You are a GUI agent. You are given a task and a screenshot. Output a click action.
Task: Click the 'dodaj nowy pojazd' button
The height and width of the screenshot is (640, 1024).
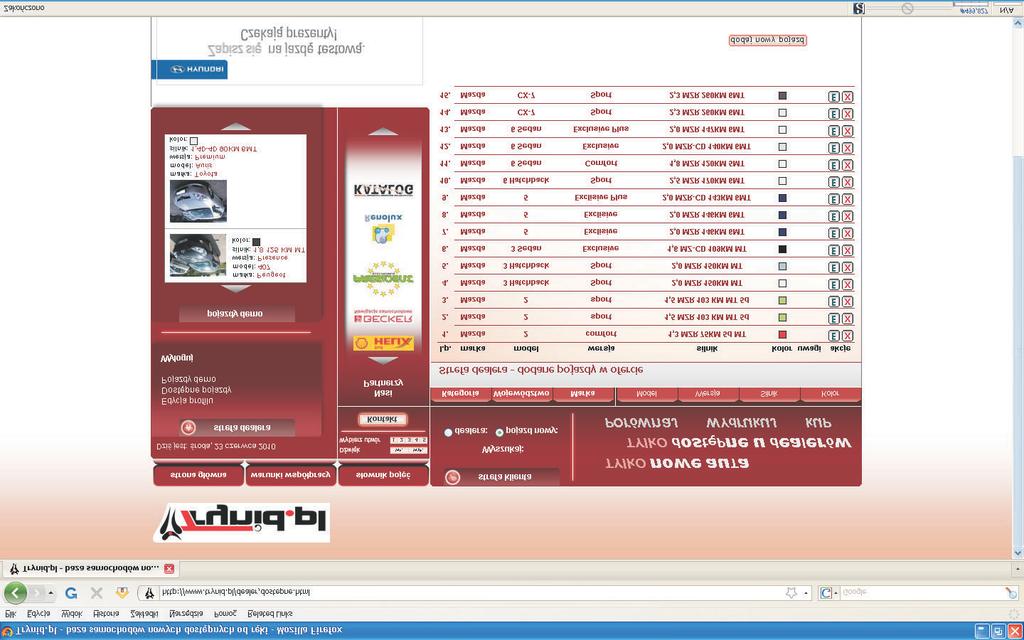pyautogui.click(x=768, y=40)
